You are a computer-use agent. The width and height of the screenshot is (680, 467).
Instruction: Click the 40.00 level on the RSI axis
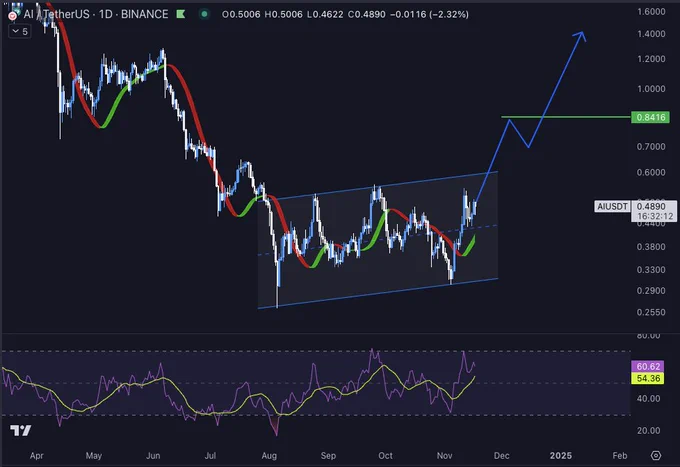point(648,398)
